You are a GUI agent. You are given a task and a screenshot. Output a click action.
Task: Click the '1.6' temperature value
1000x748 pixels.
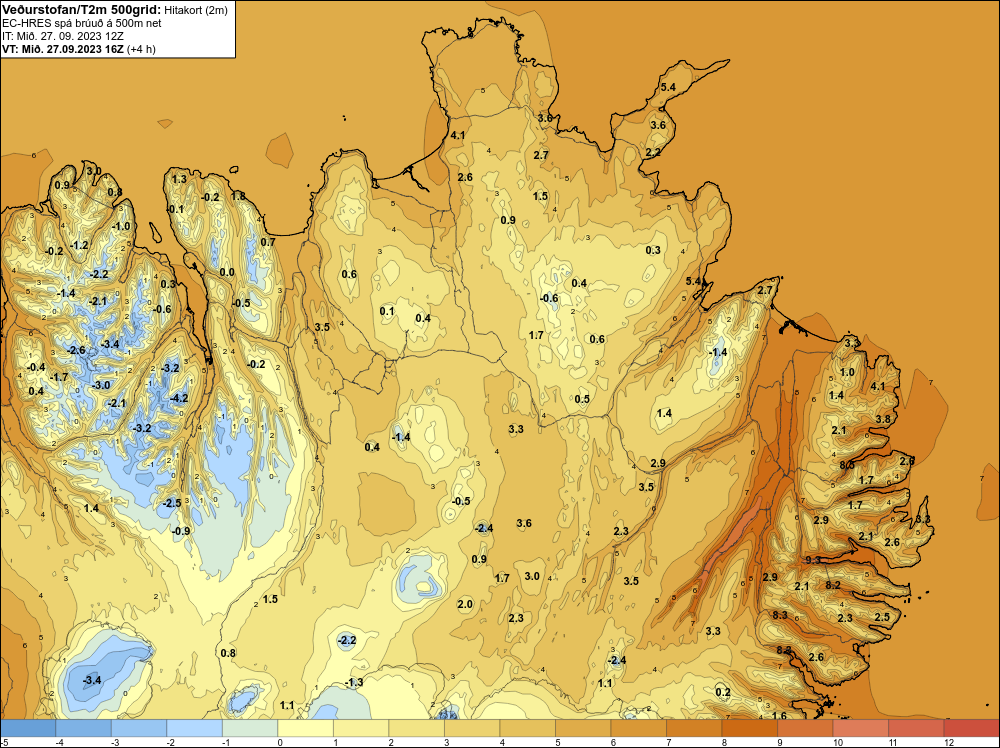coord(779,716)
